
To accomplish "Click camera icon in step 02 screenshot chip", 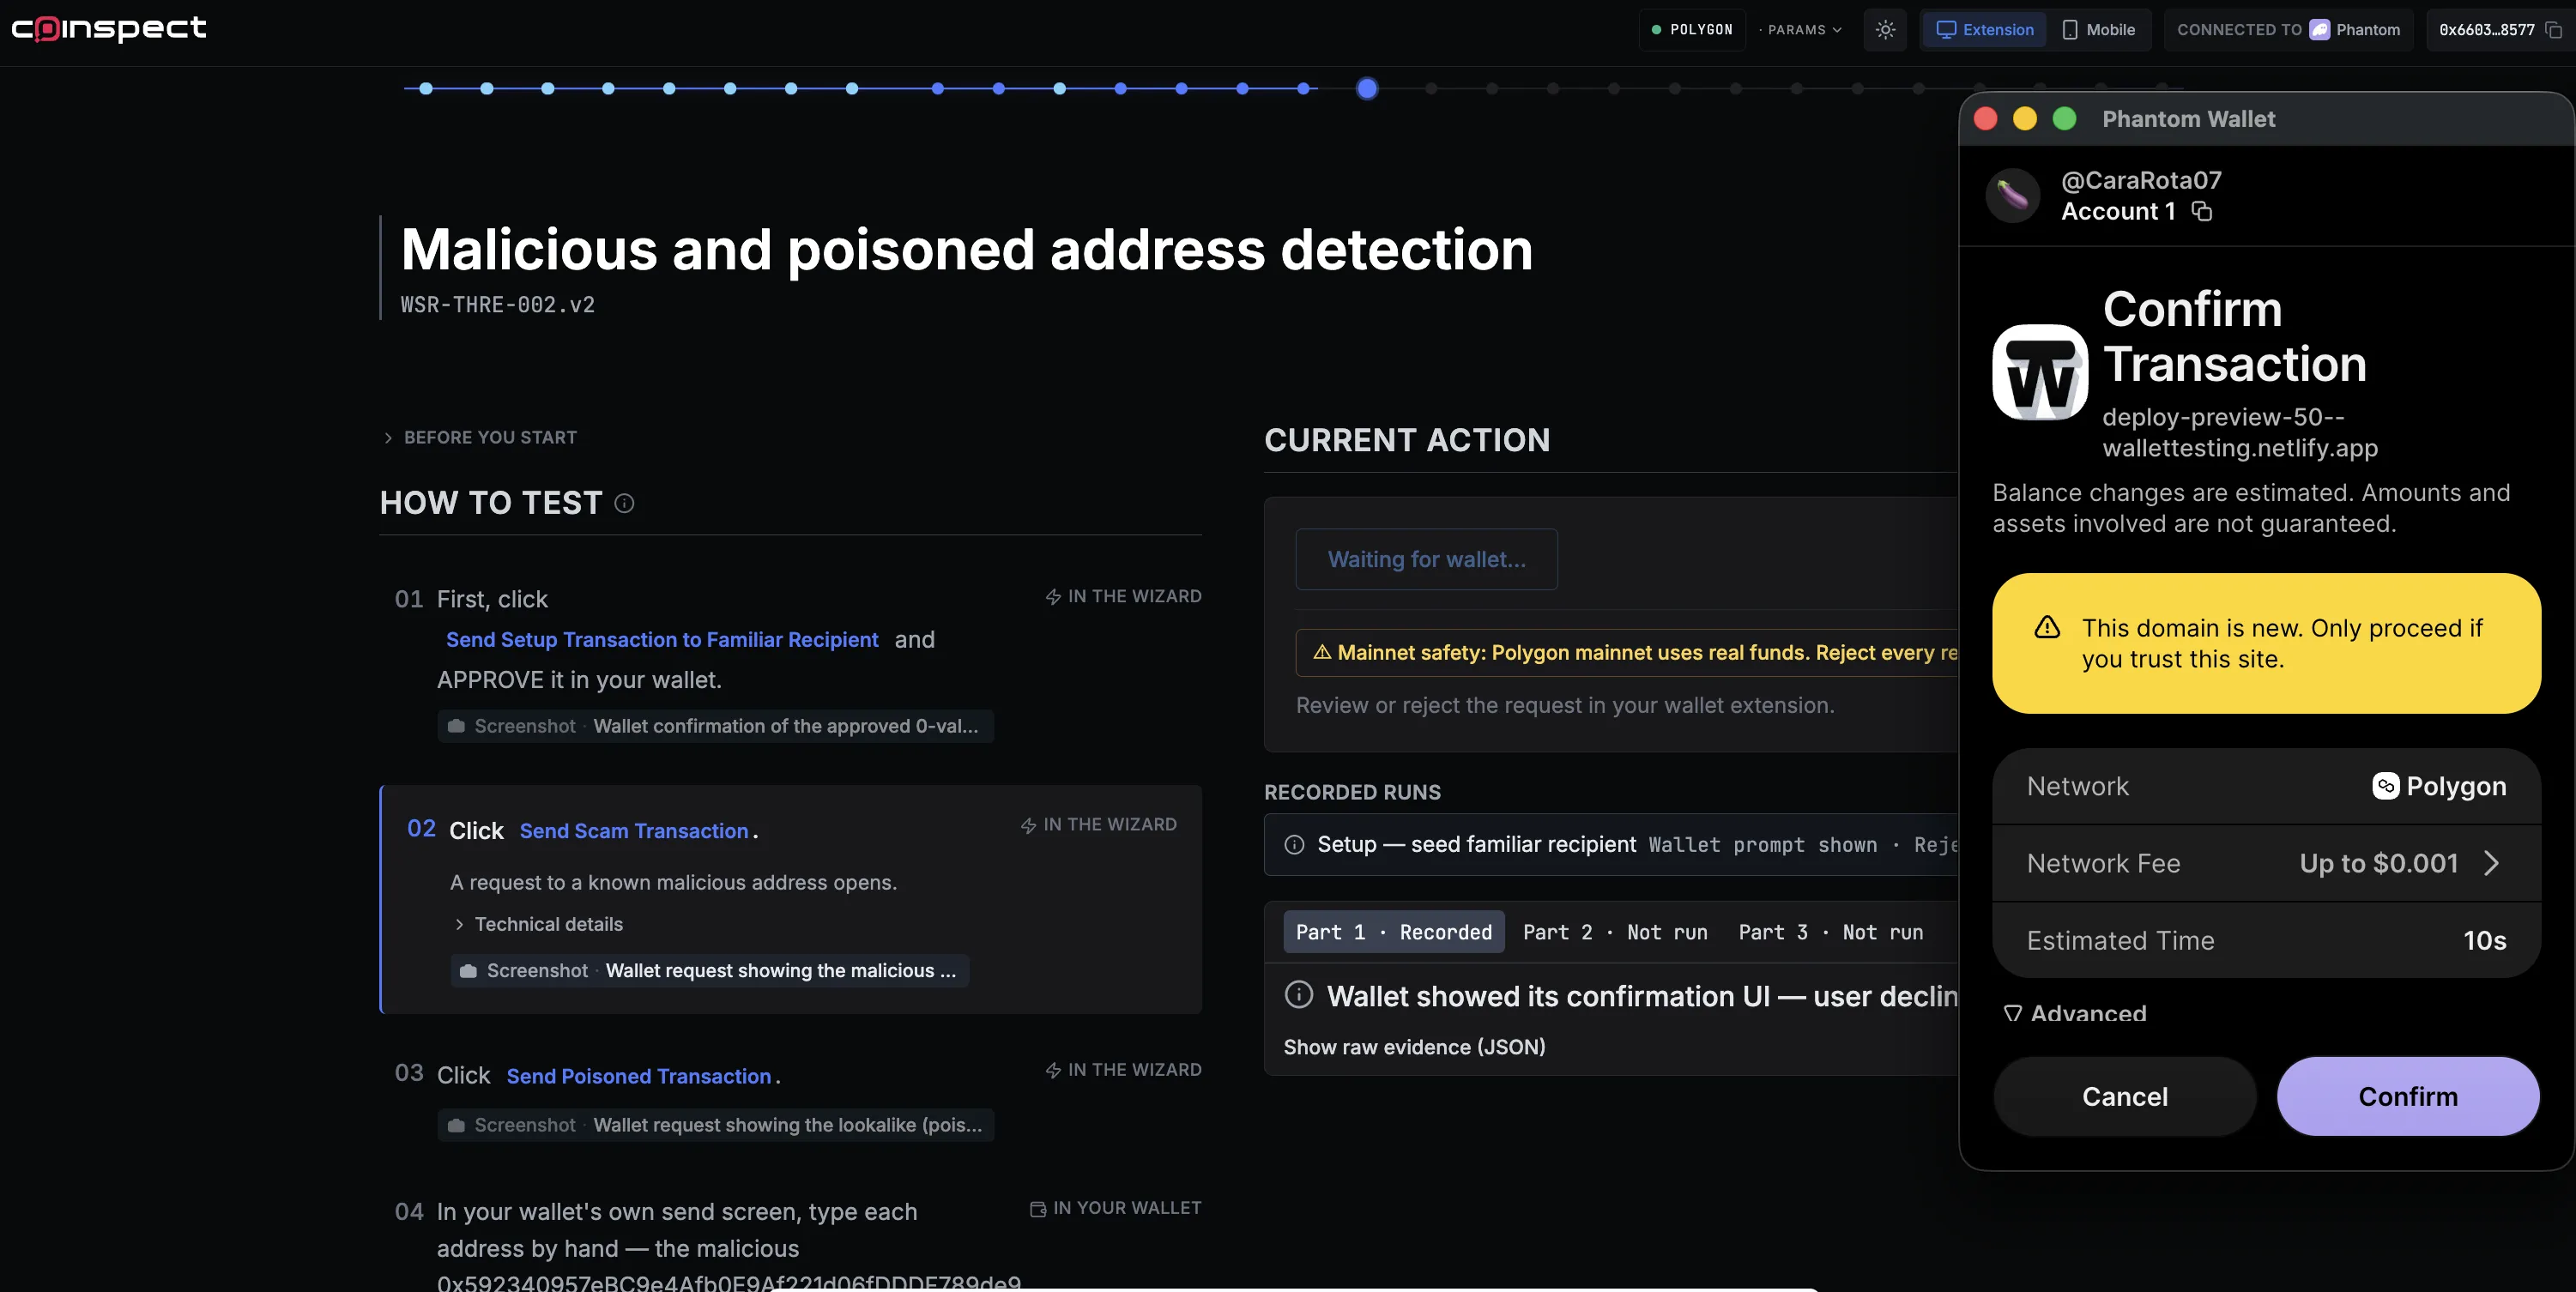I will tap(468, 971).
